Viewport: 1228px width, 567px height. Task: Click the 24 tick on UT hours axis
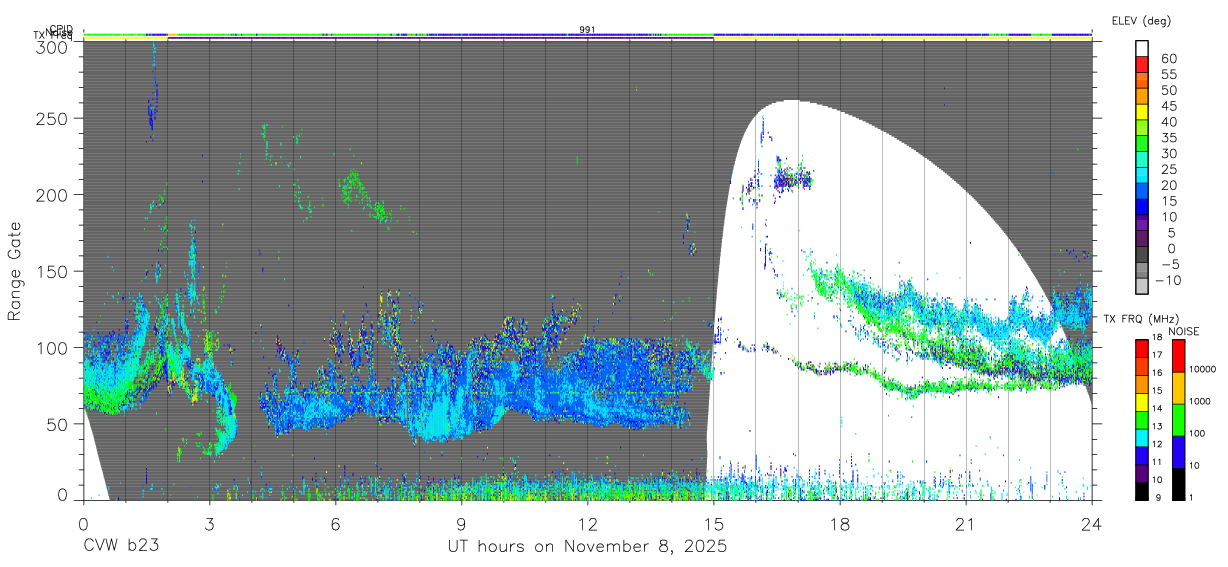tap(1091, 524)
